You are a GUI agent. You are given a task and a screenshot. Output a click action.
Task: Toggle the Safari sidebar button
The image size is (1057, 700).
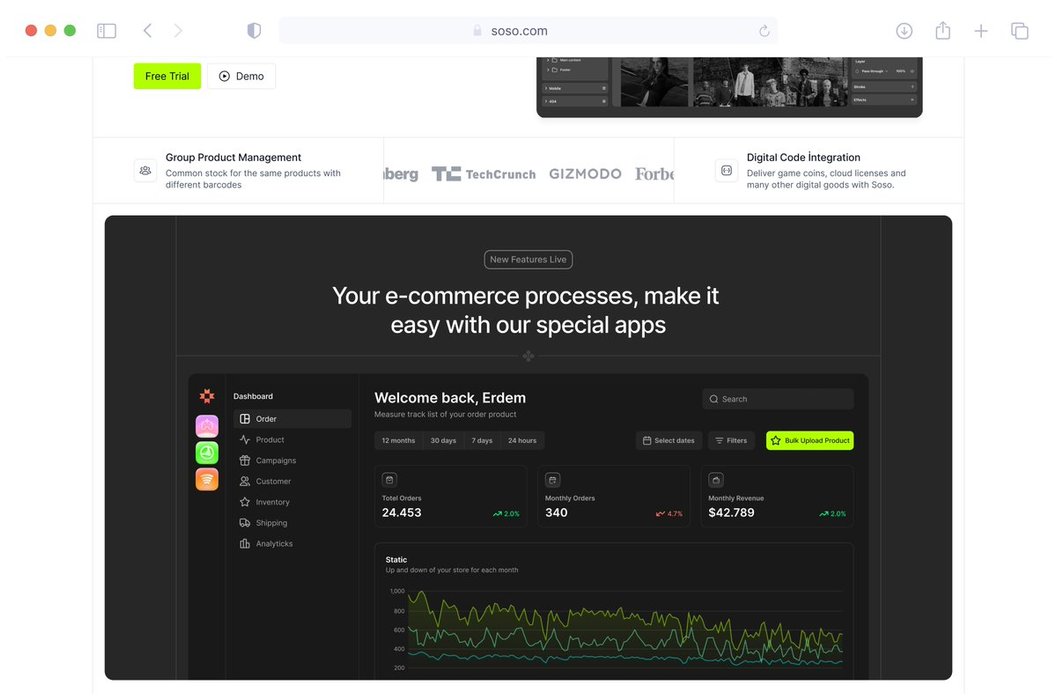pyautogui.click(x=107, y=31)
